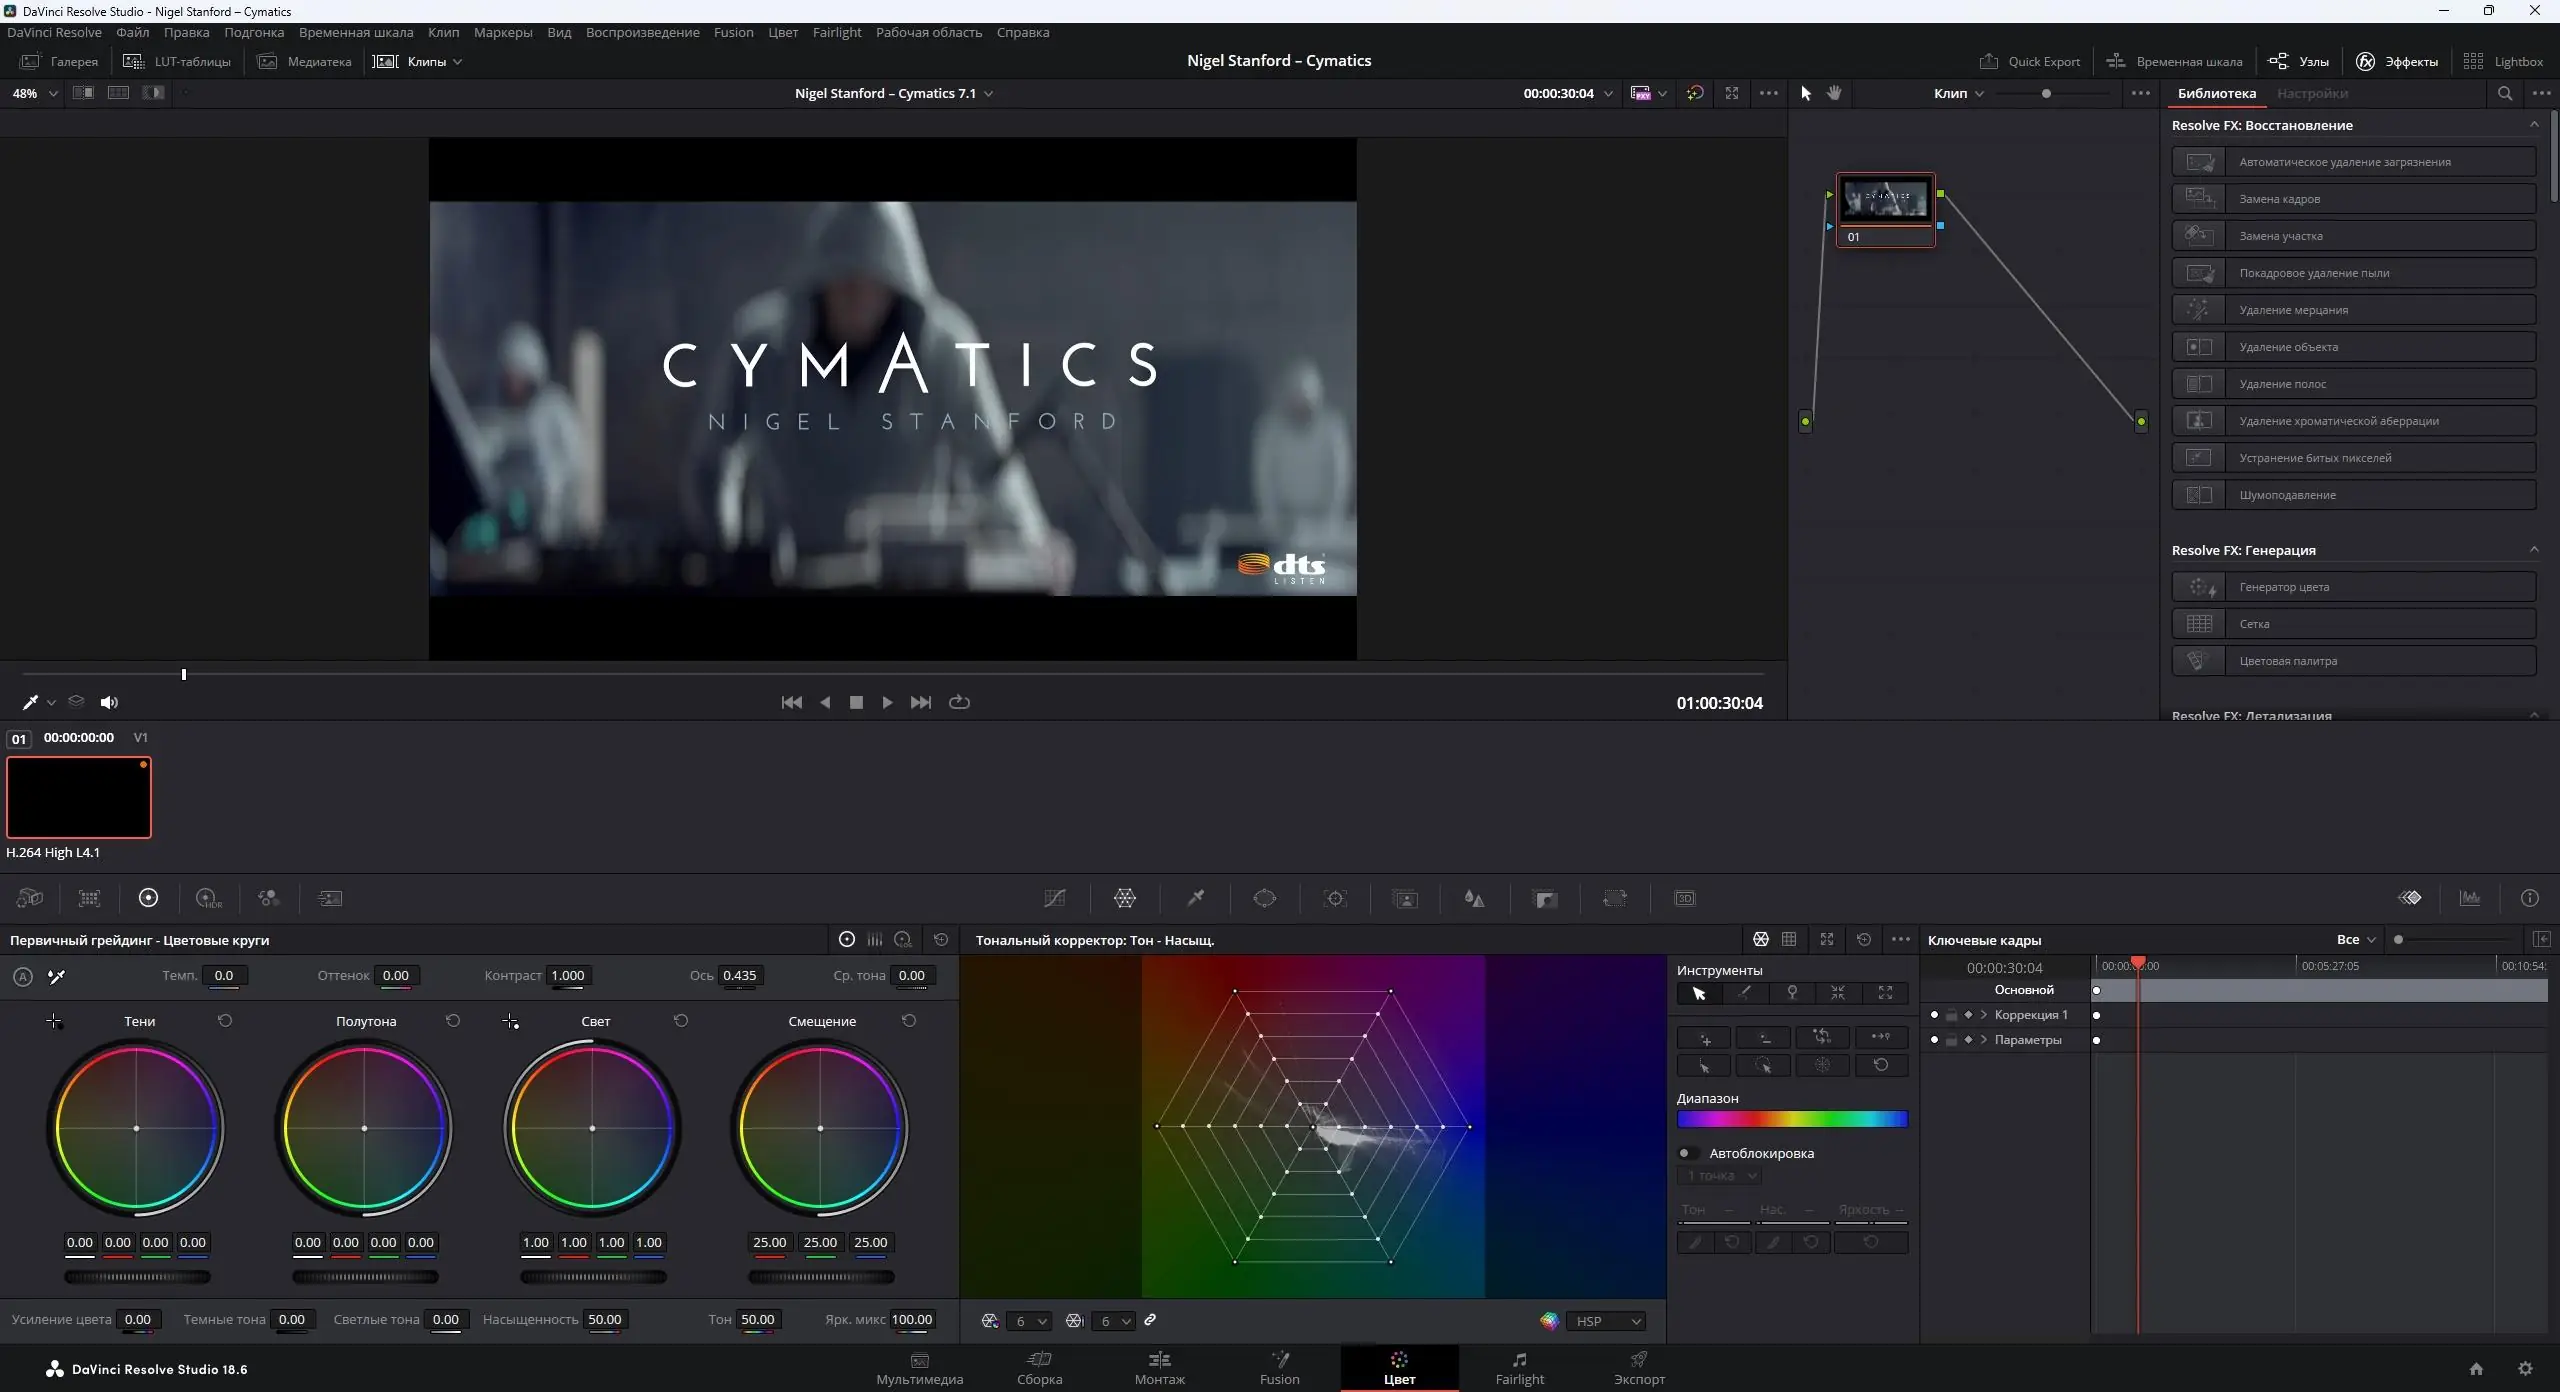Open the Tracker palette icon
2560x1392 pixels.
(1335, 898)
